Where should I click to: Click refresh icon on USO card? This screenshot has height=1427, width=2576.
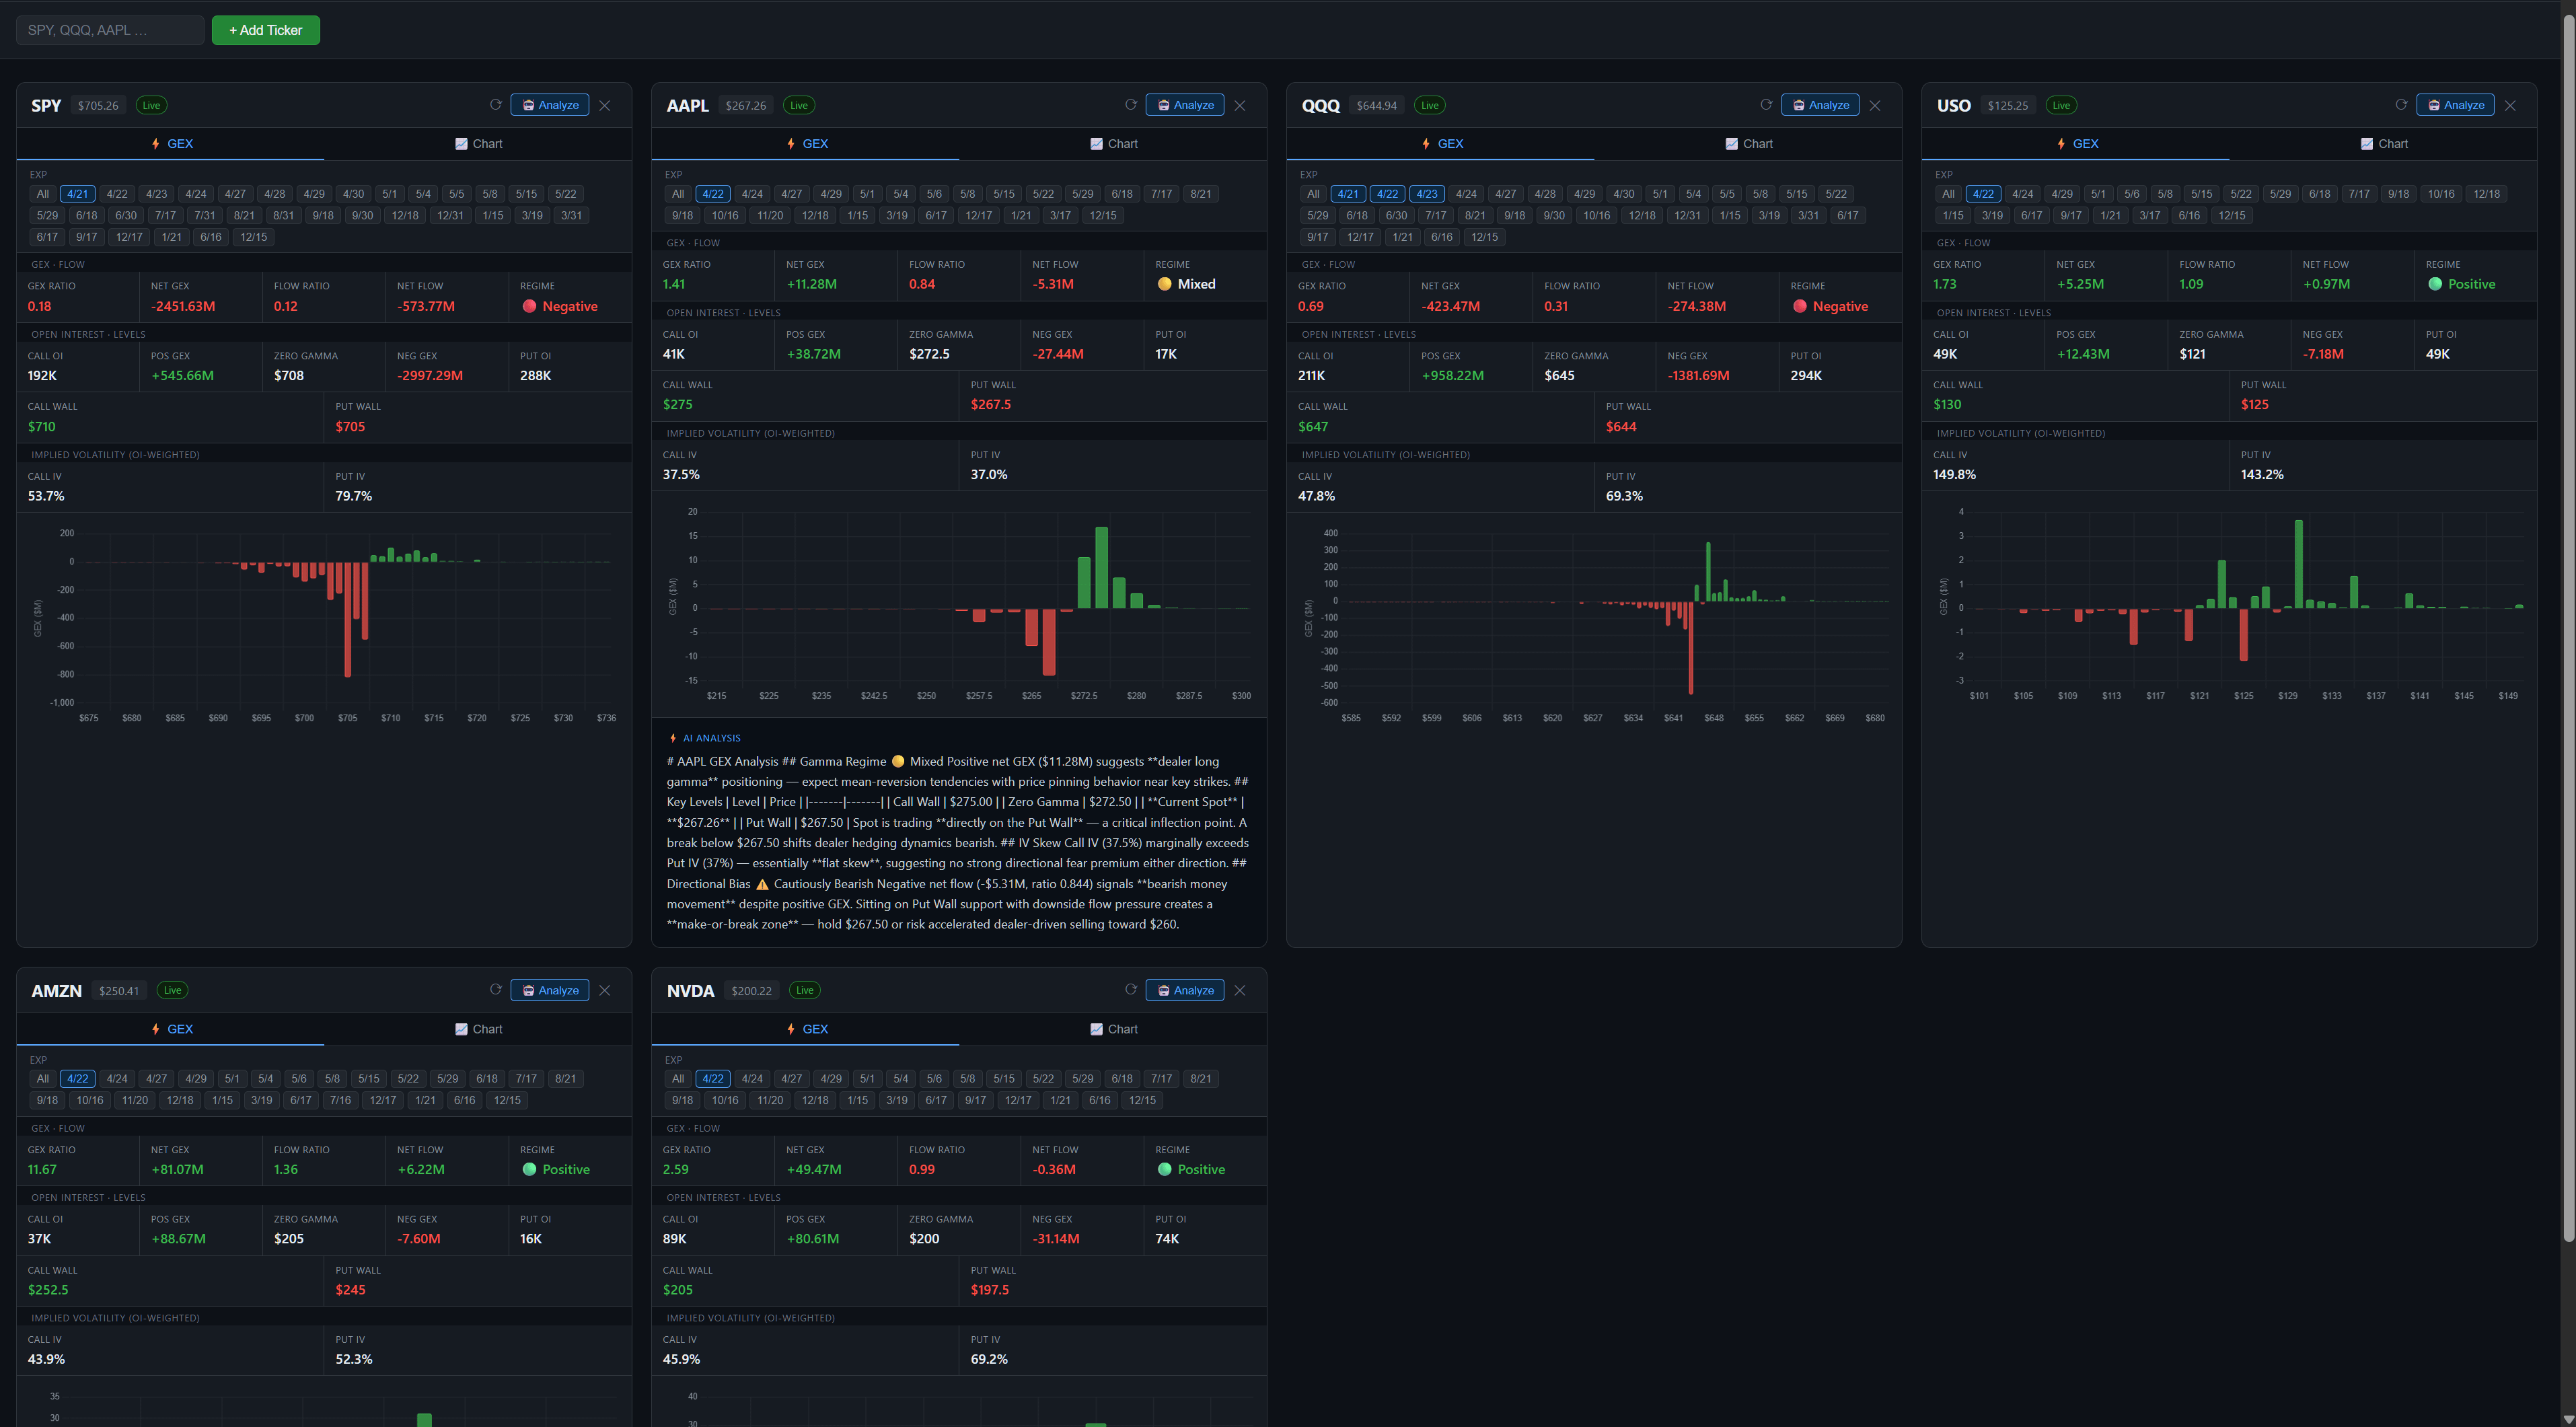[2400, 105]
